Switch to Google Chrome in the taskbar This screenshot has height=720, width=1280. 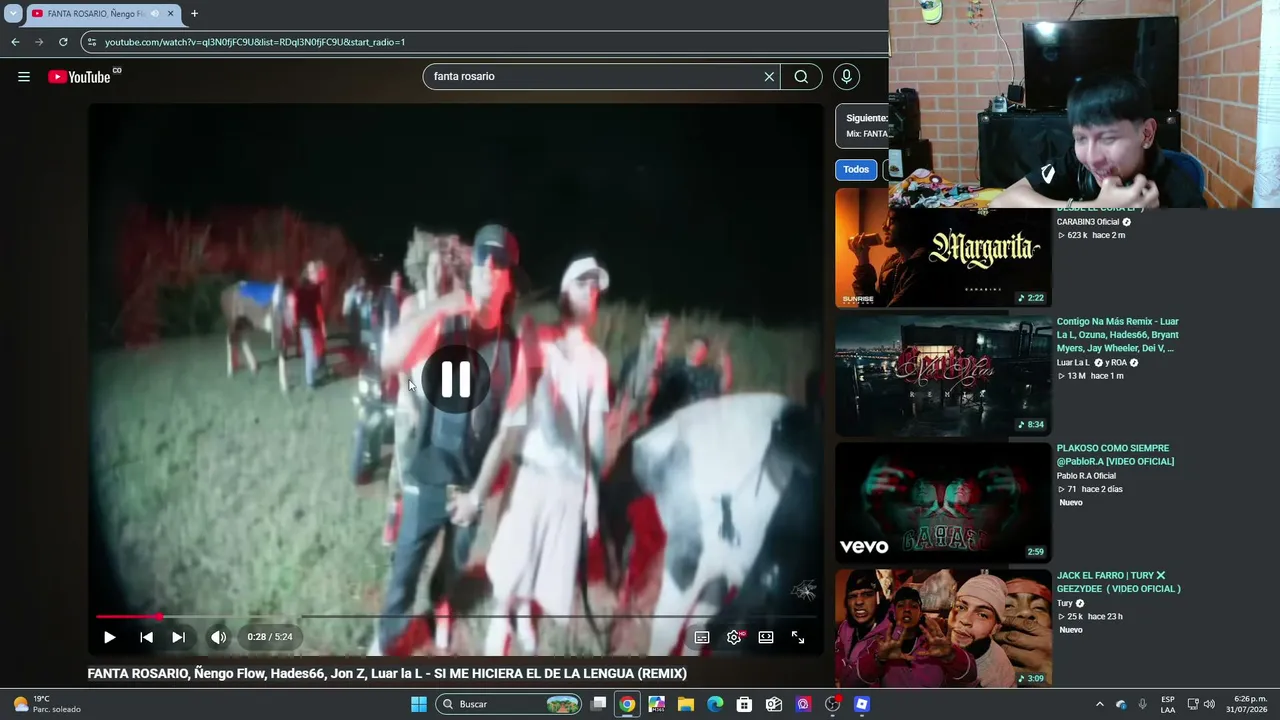click(x=627, y=704)
